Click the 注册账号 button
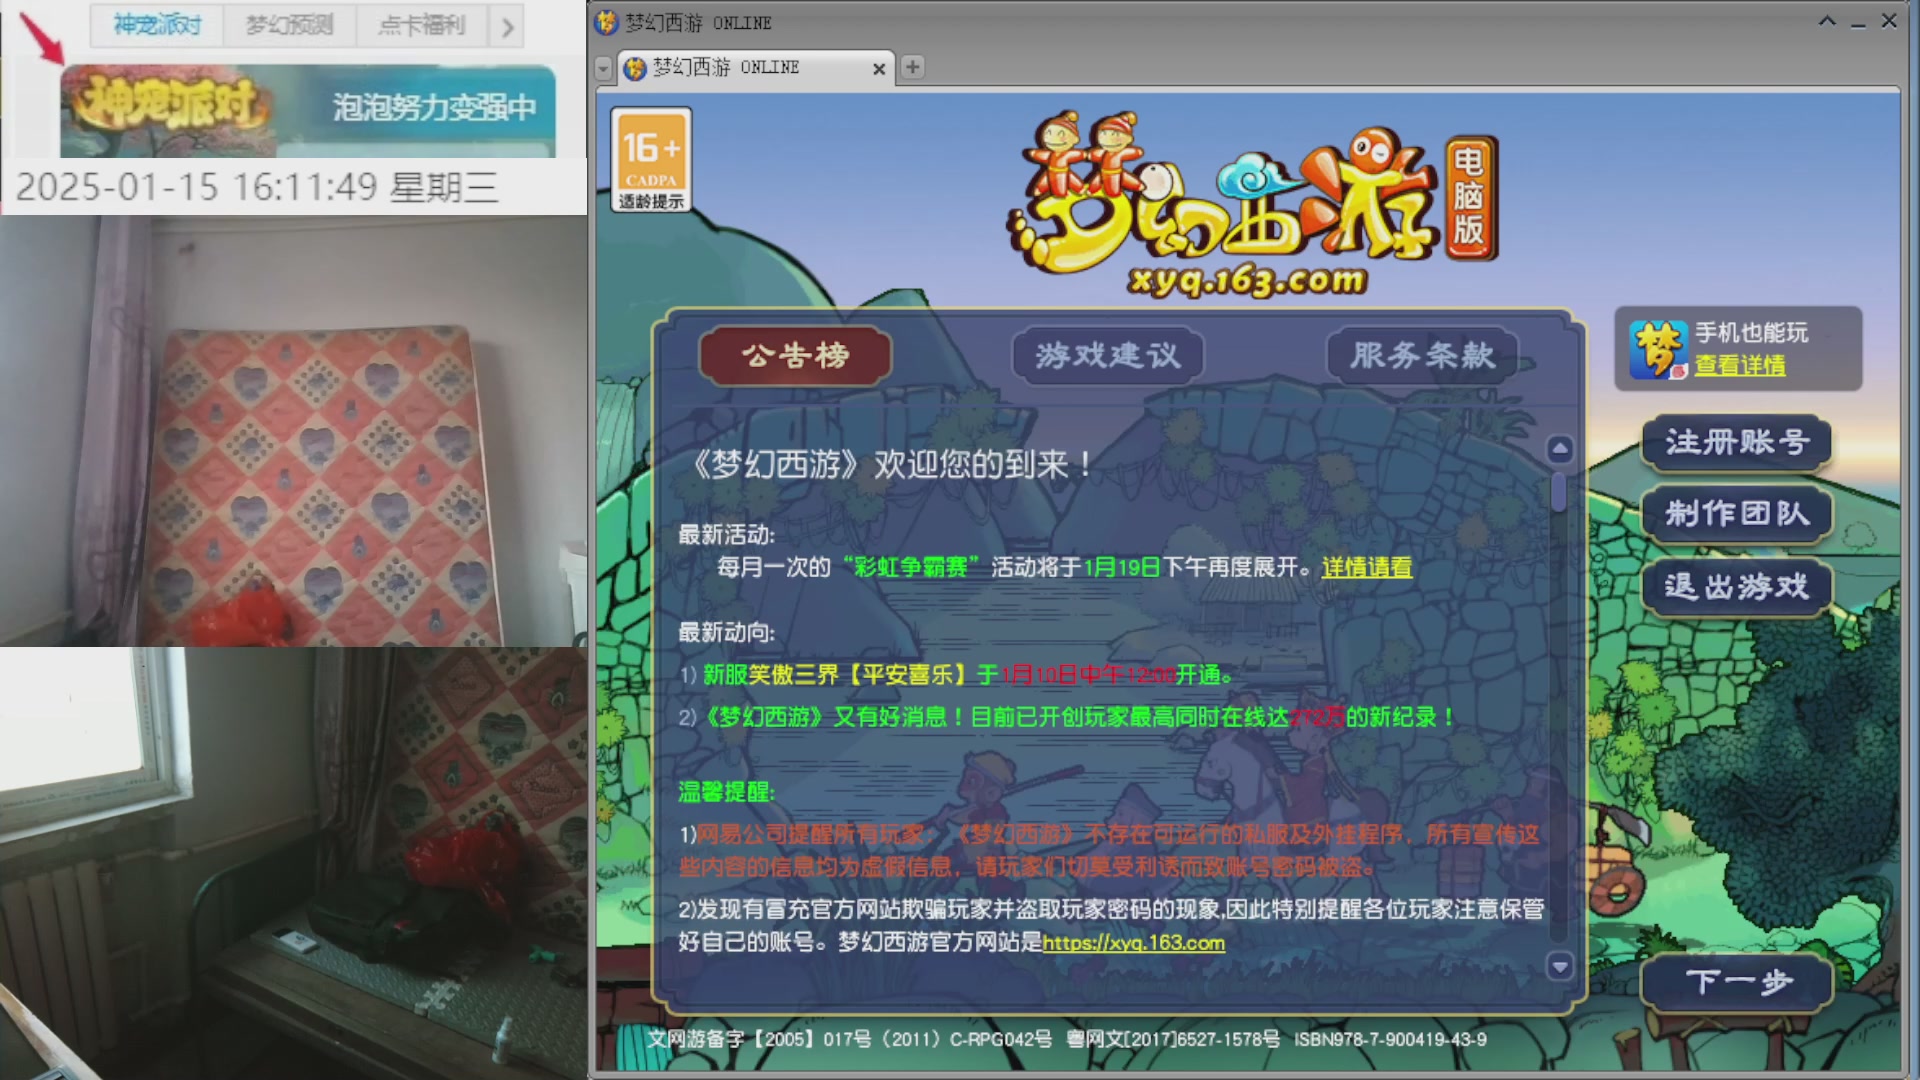 1737,442
